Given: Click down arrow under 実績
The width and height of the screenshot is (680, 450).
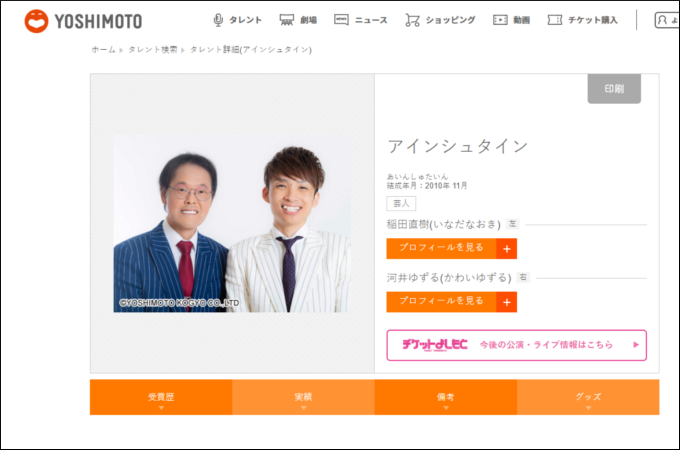Looking at the screenshot, I should tap(304, 408).
